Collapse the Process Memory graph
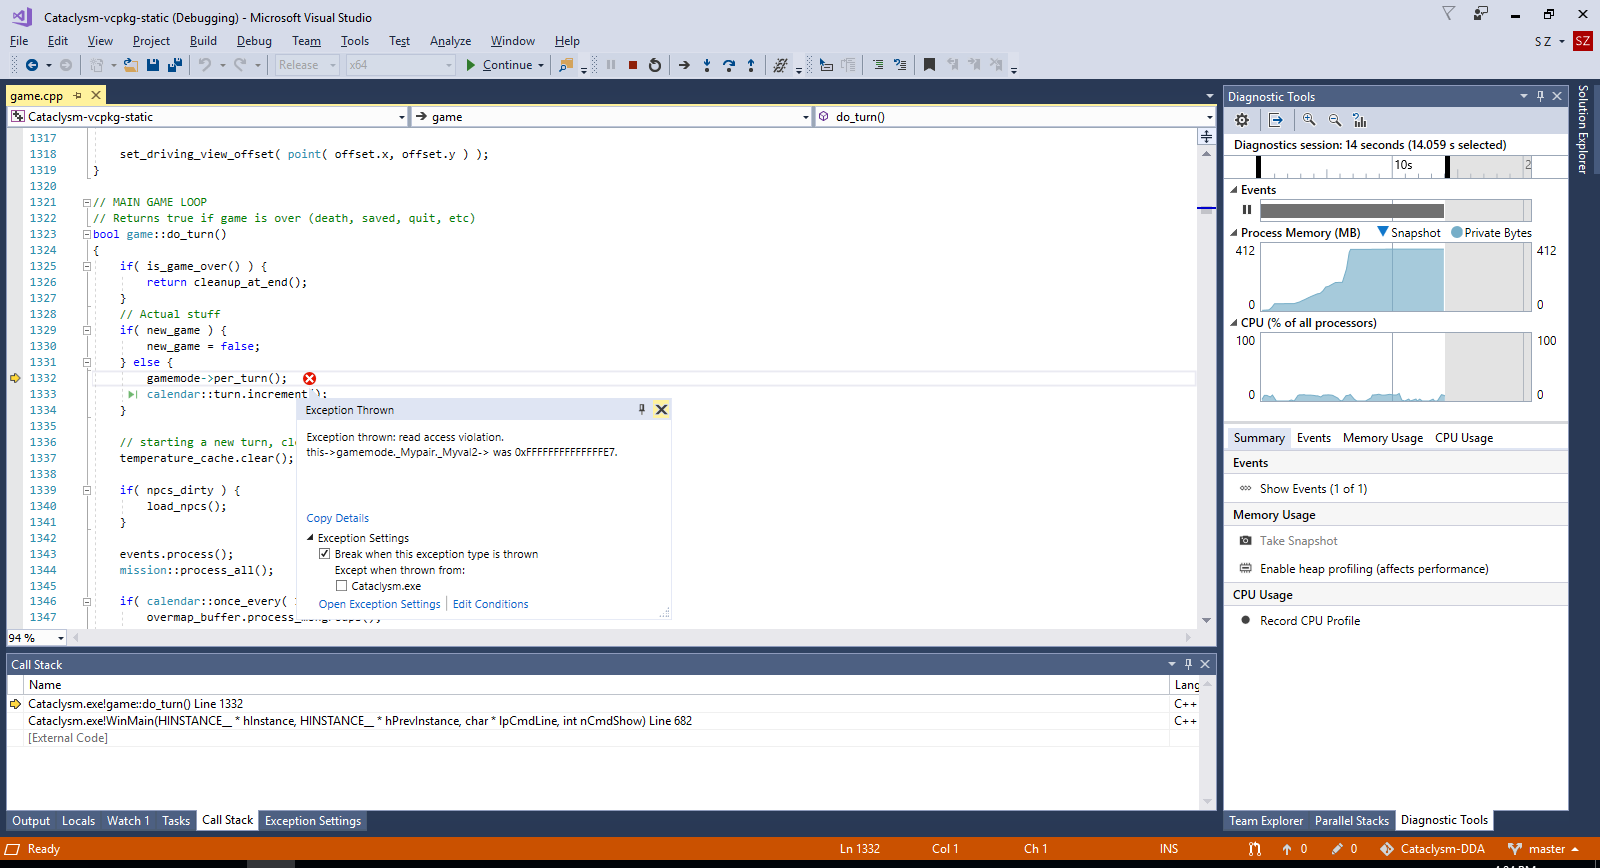Image resolution: width=1600 pixels, height=868 pixels. pos(1234,233)
